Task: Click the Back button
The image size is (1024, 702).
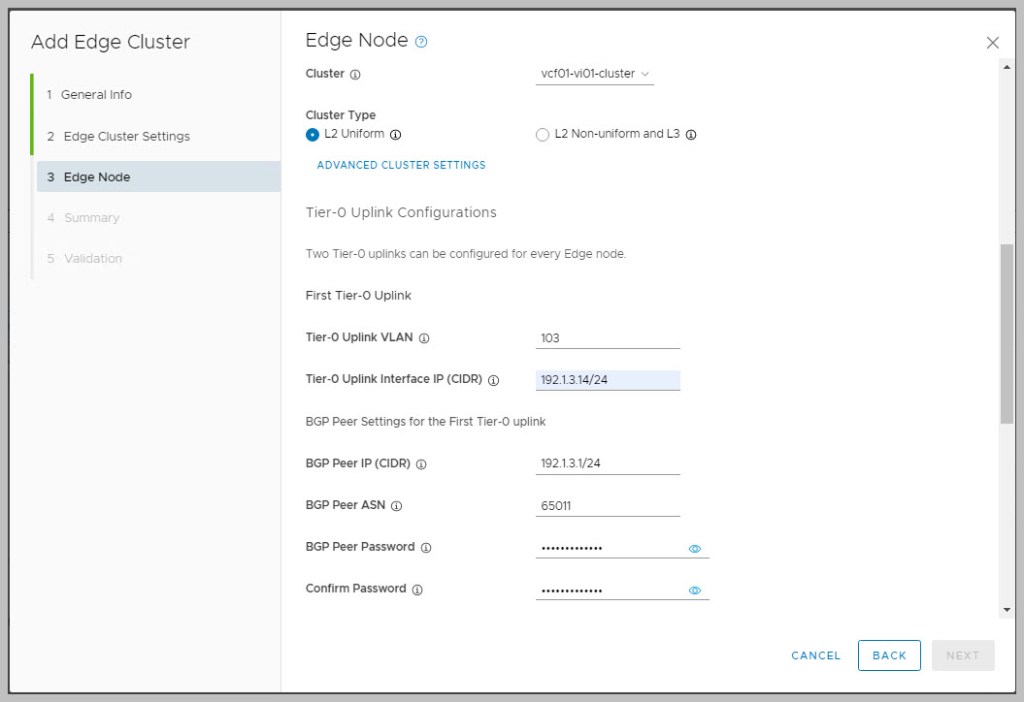Action: (889, 655)
